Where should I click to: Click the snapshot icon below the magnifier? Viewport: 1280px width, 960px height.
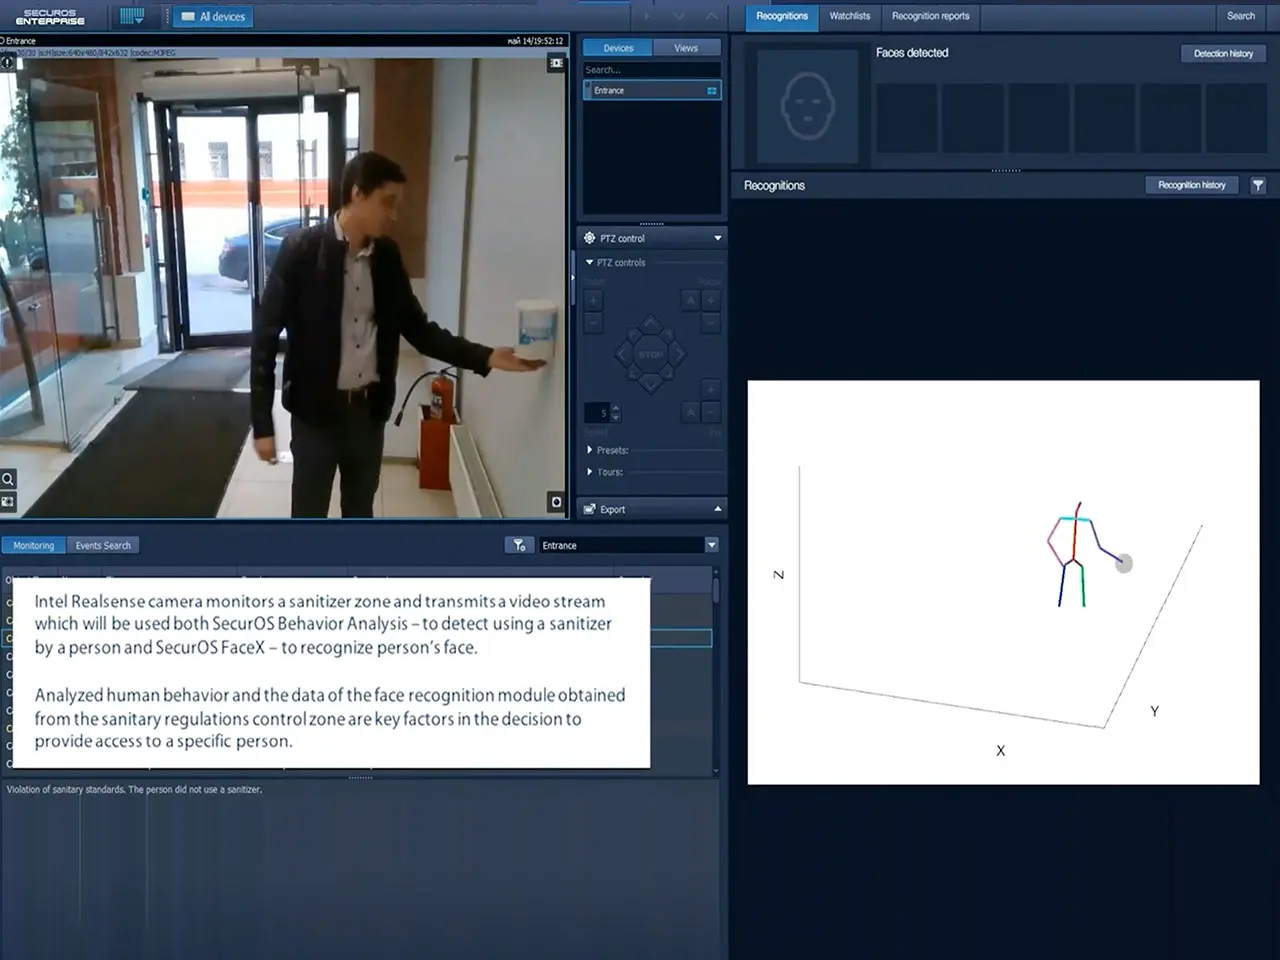[7, 501]
